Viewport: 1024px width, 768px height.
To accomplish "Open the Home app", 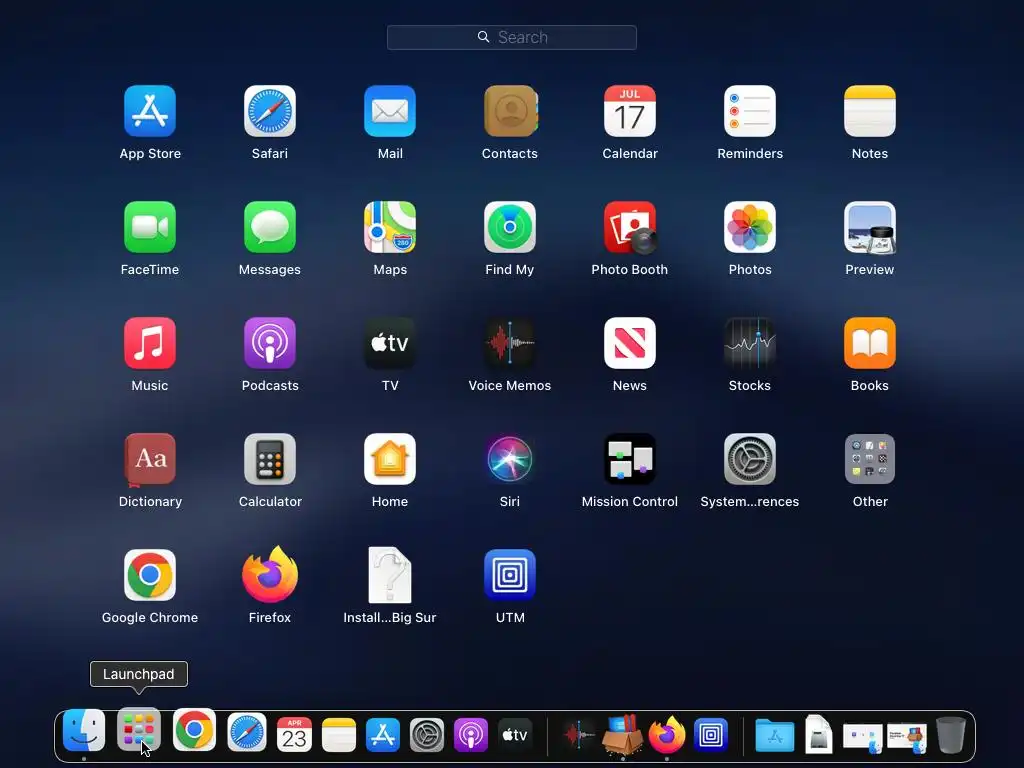I will point(390,459).
